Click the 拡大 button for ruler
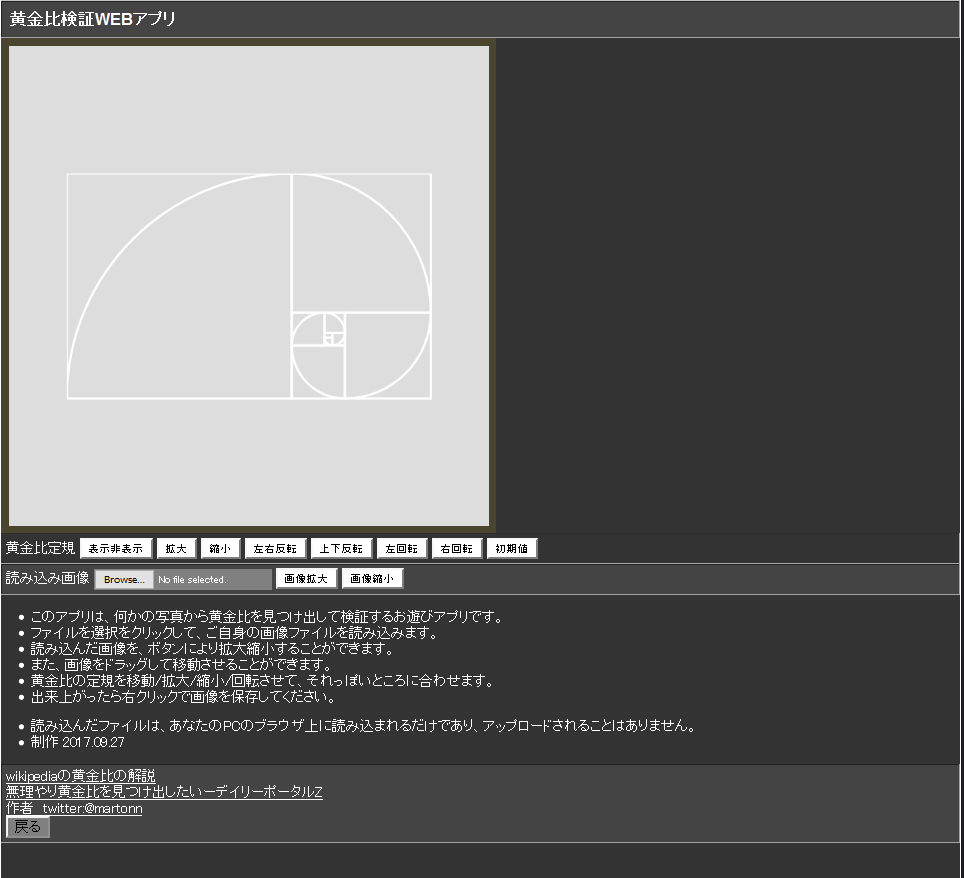964x878 pixels. pos(176,548)
